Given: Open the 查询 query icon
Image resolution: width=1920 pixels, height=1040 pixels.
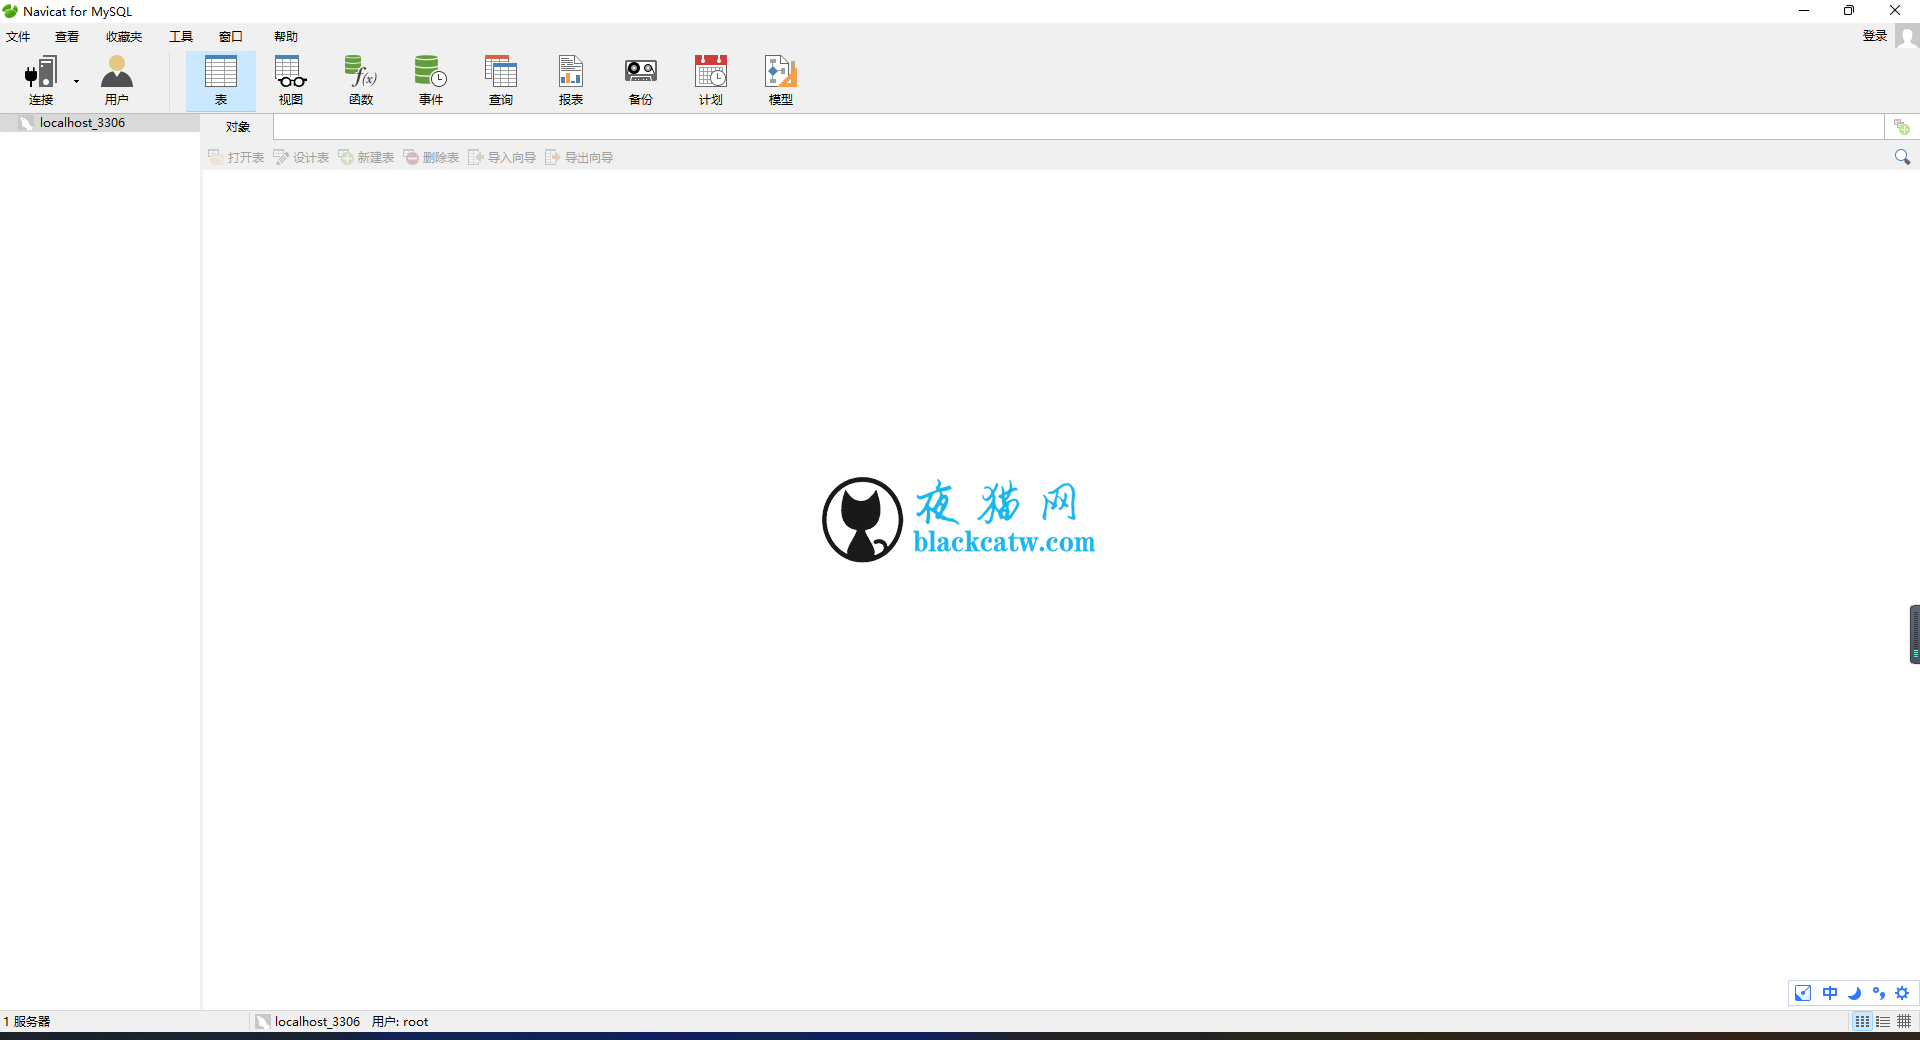Looking at the screenshot, I should pos(501,80).
